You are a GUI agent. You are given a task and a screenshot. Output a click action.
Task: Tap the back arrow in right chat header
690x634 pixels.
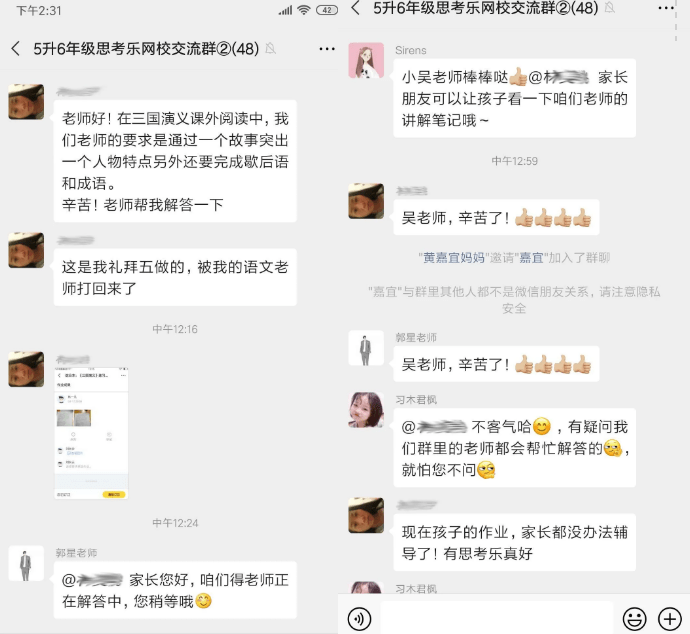[x=356, y=7]
